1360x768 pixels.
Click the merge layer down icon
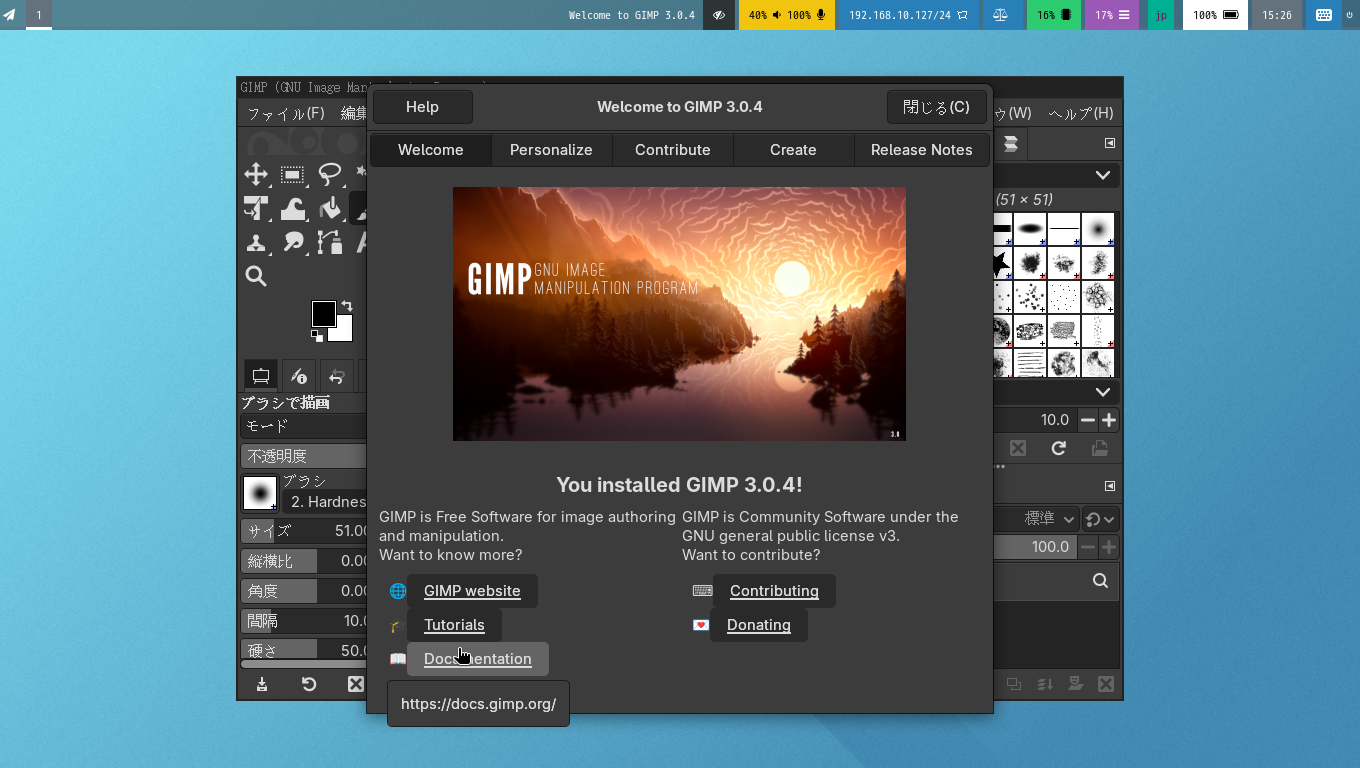(1045, 684)
